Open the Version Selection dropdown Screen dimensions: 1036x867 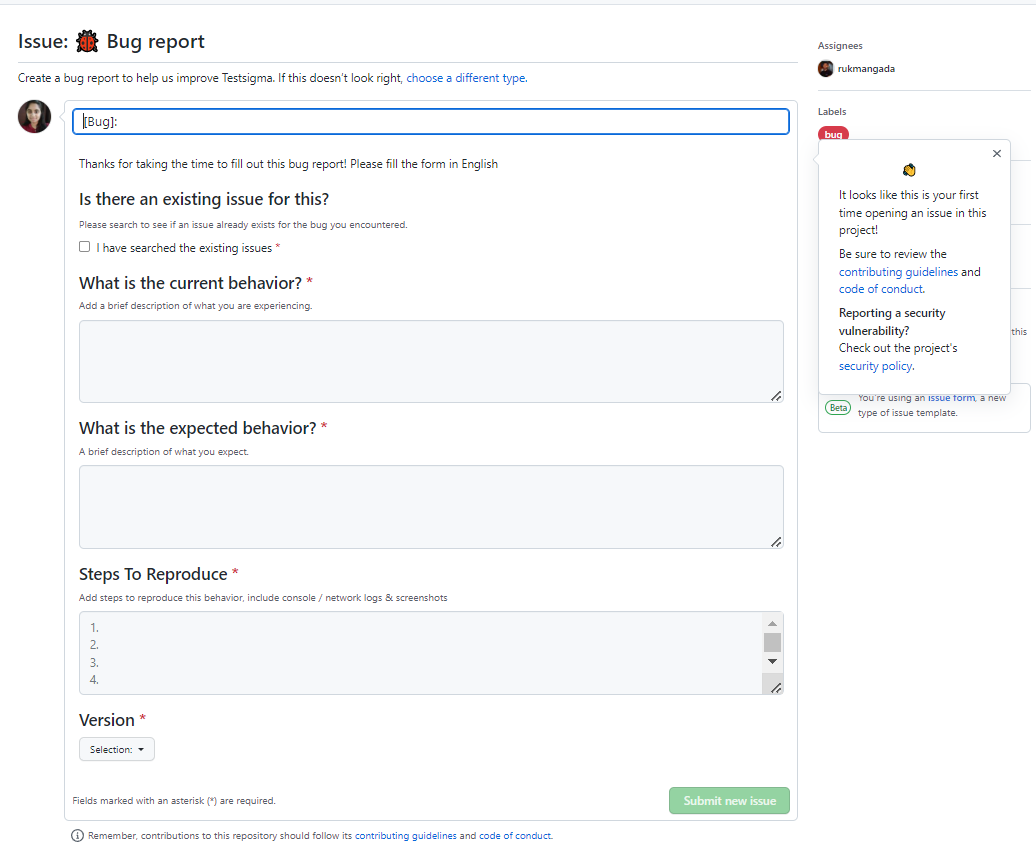tap(116, 748)
